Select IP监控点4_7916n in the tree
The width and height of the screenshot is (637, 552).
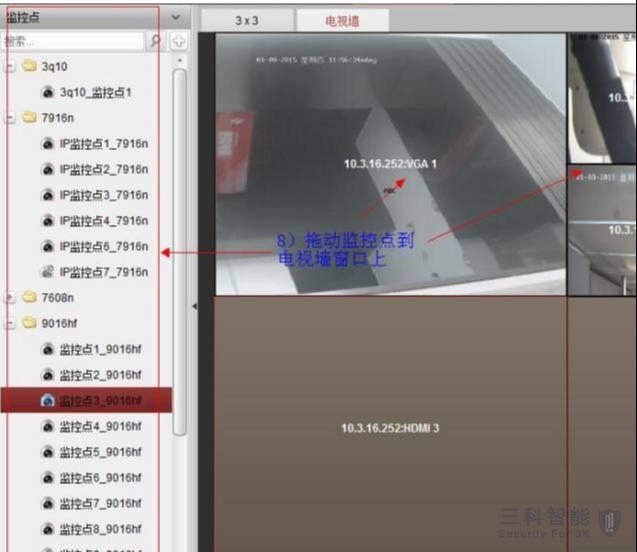pyautogui.click(x=103, y=221)
